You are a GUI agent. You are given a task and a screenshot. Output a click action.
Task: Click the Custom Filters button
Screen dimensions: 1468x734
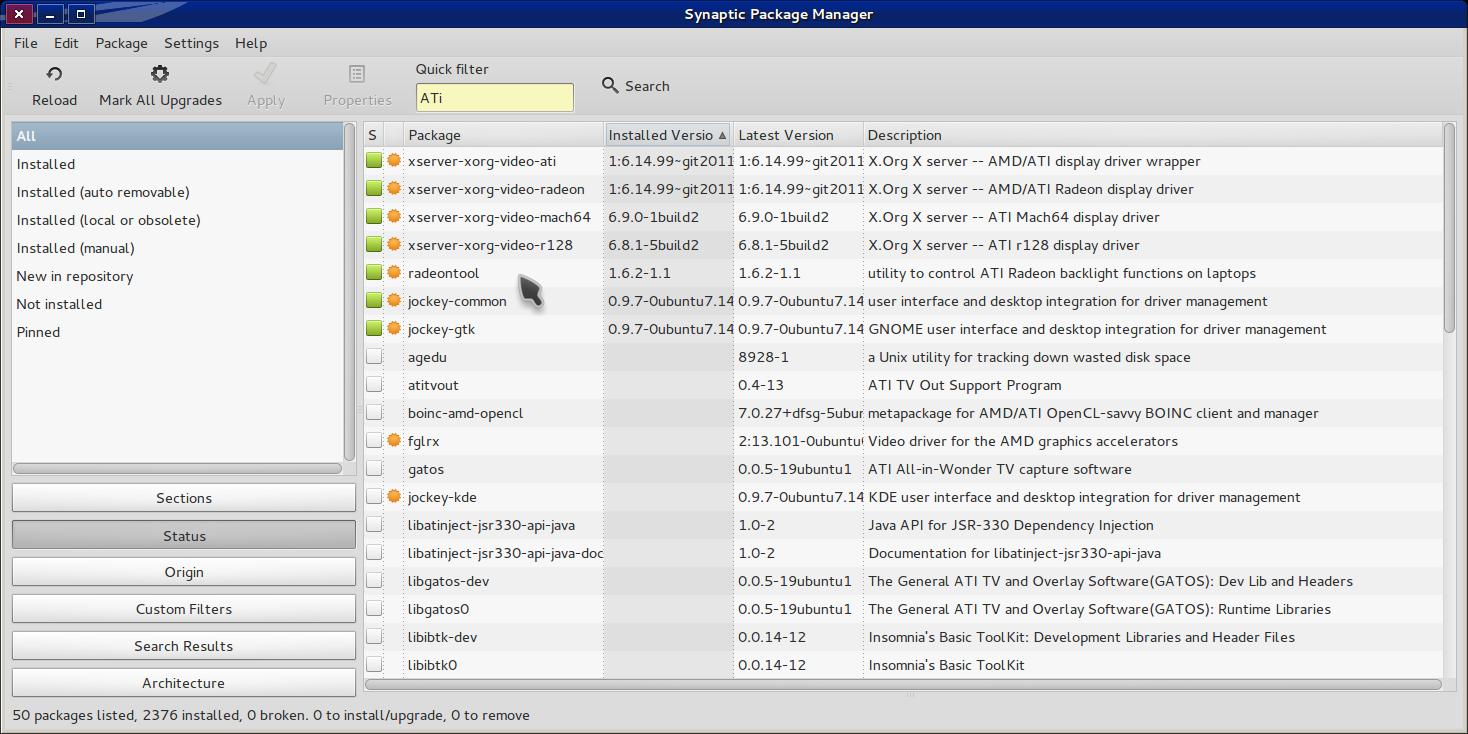tap(184, 609)
